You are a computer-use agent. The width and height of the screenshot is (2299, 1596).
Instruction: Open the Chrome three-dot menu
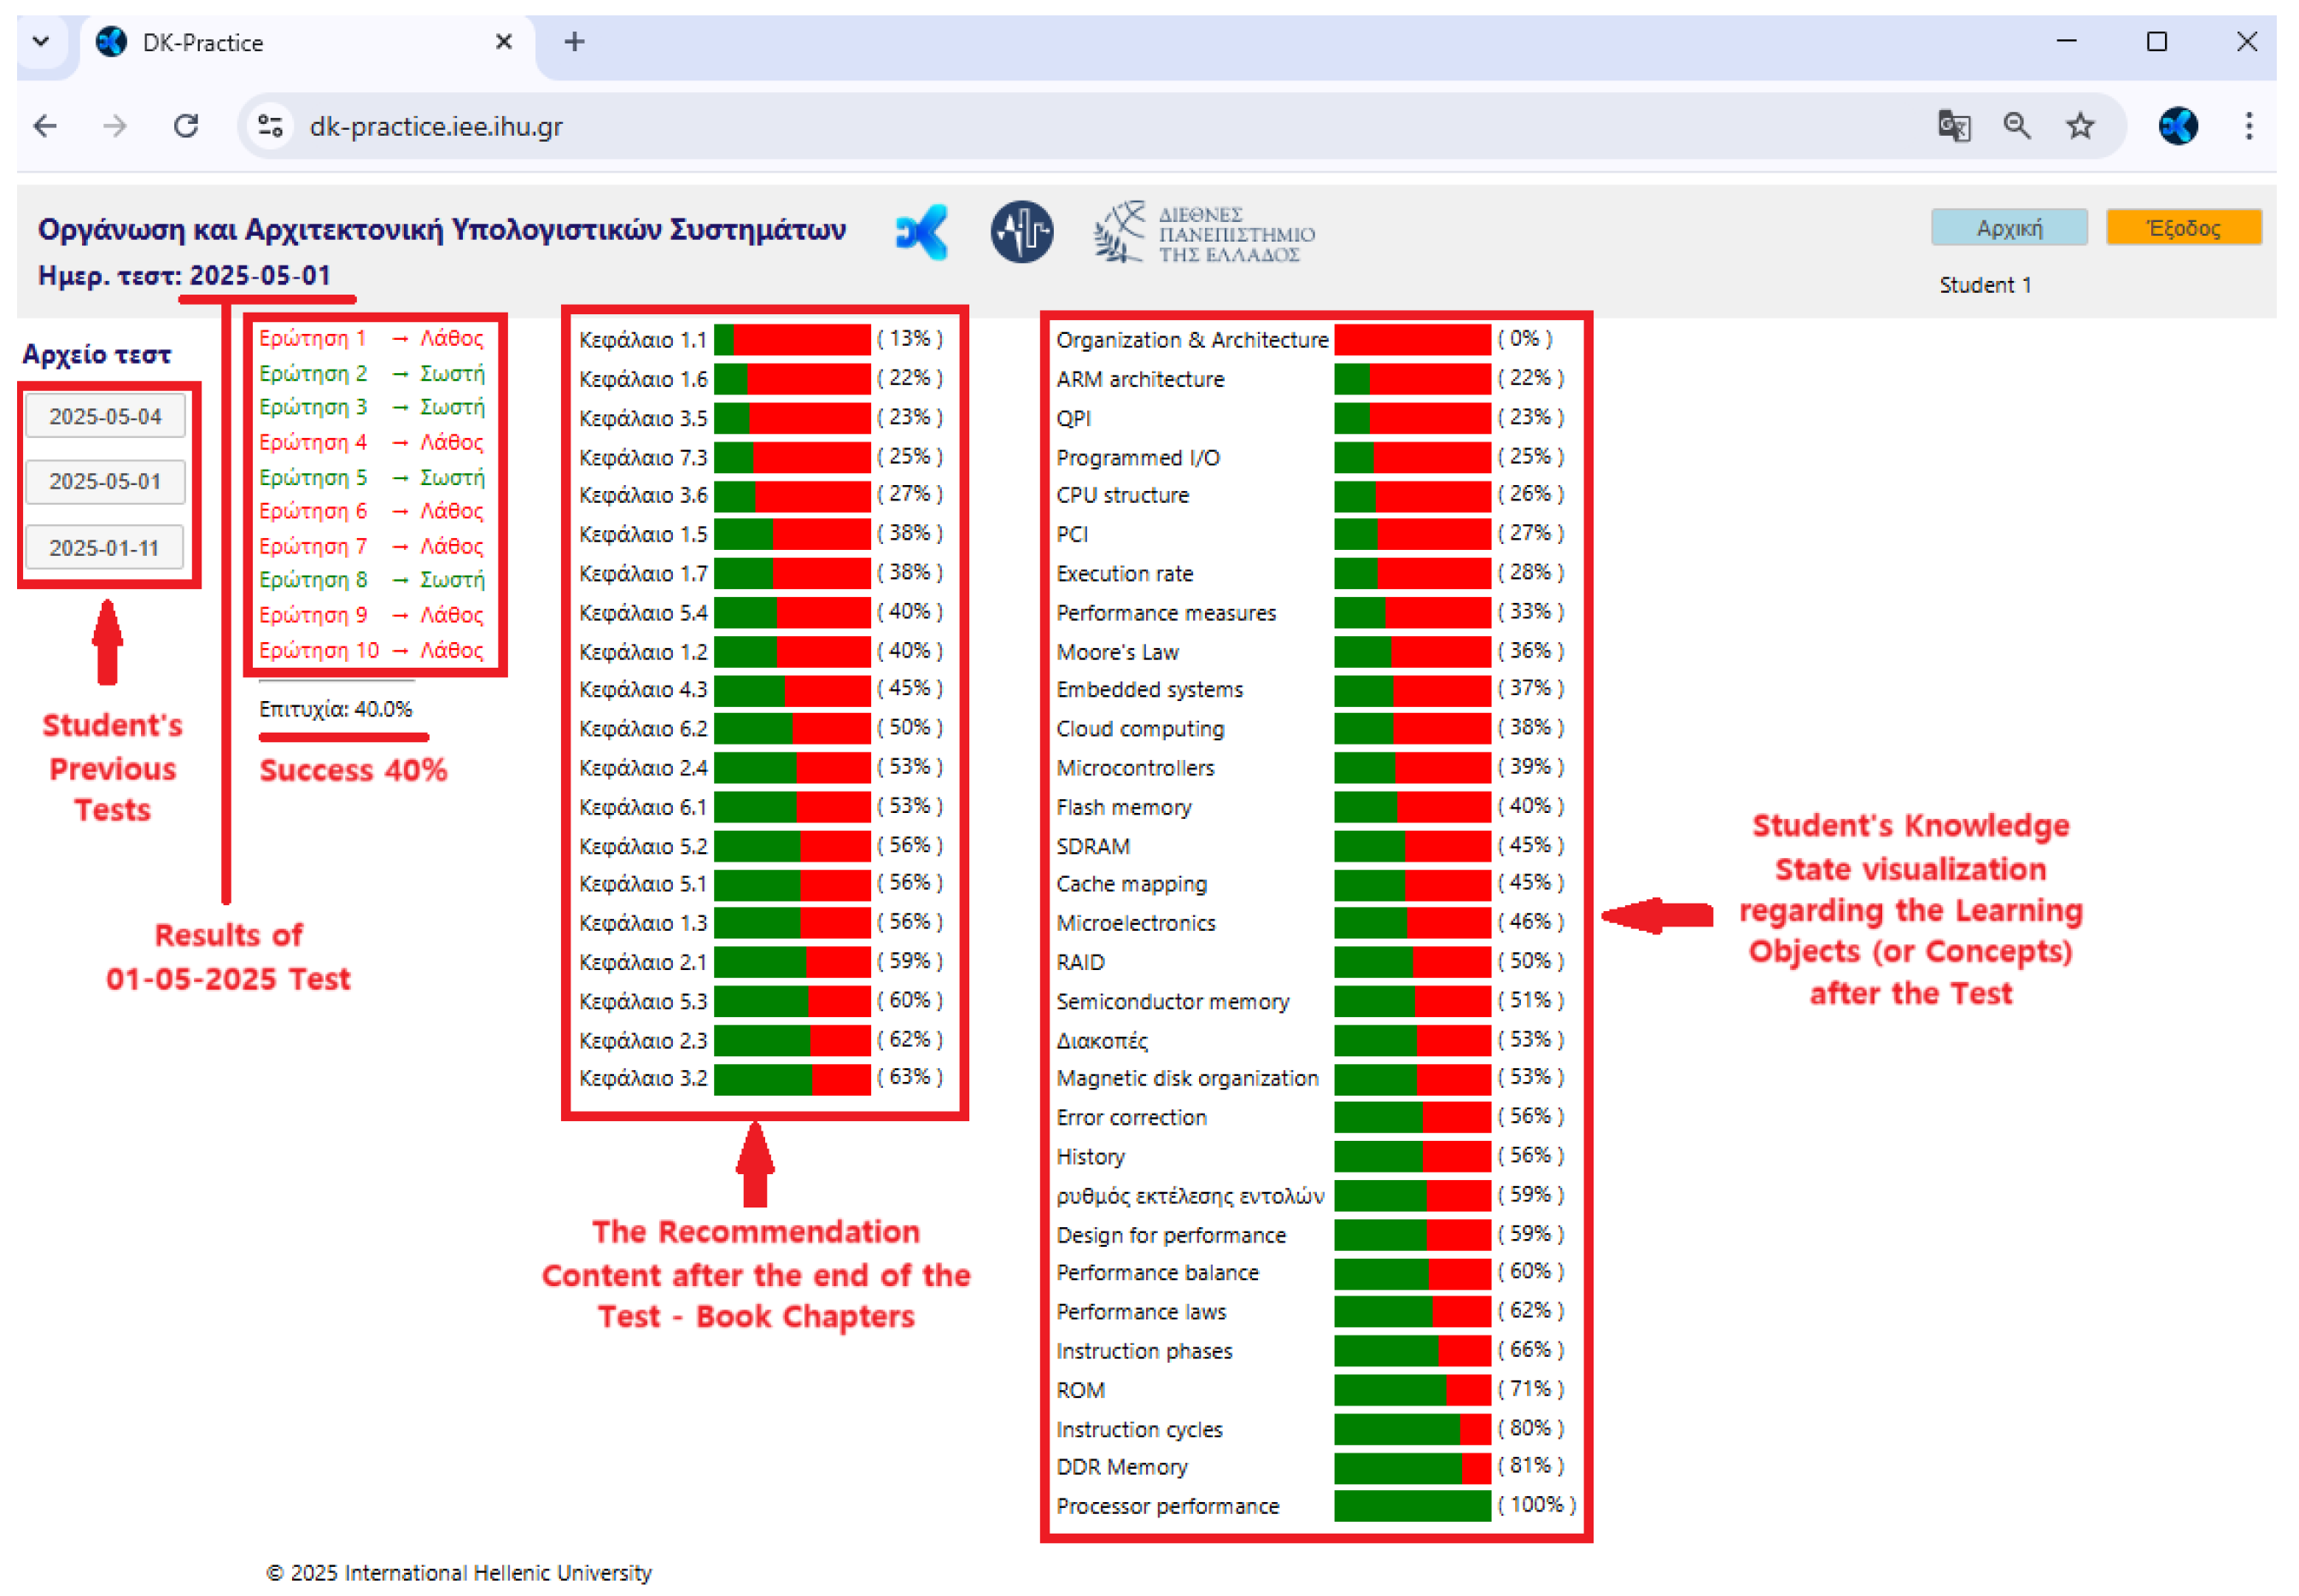(x=2248, y=126)
